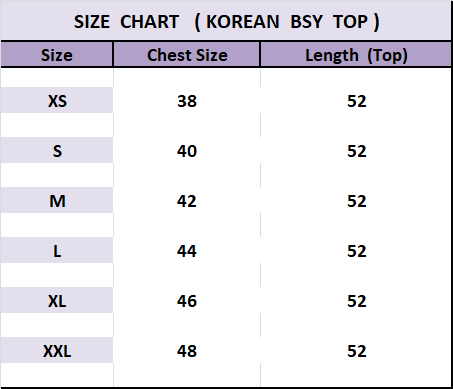Screen dimensions: 453x389
Task: Select chest size value 38
Action: click(x=187, y=101)
